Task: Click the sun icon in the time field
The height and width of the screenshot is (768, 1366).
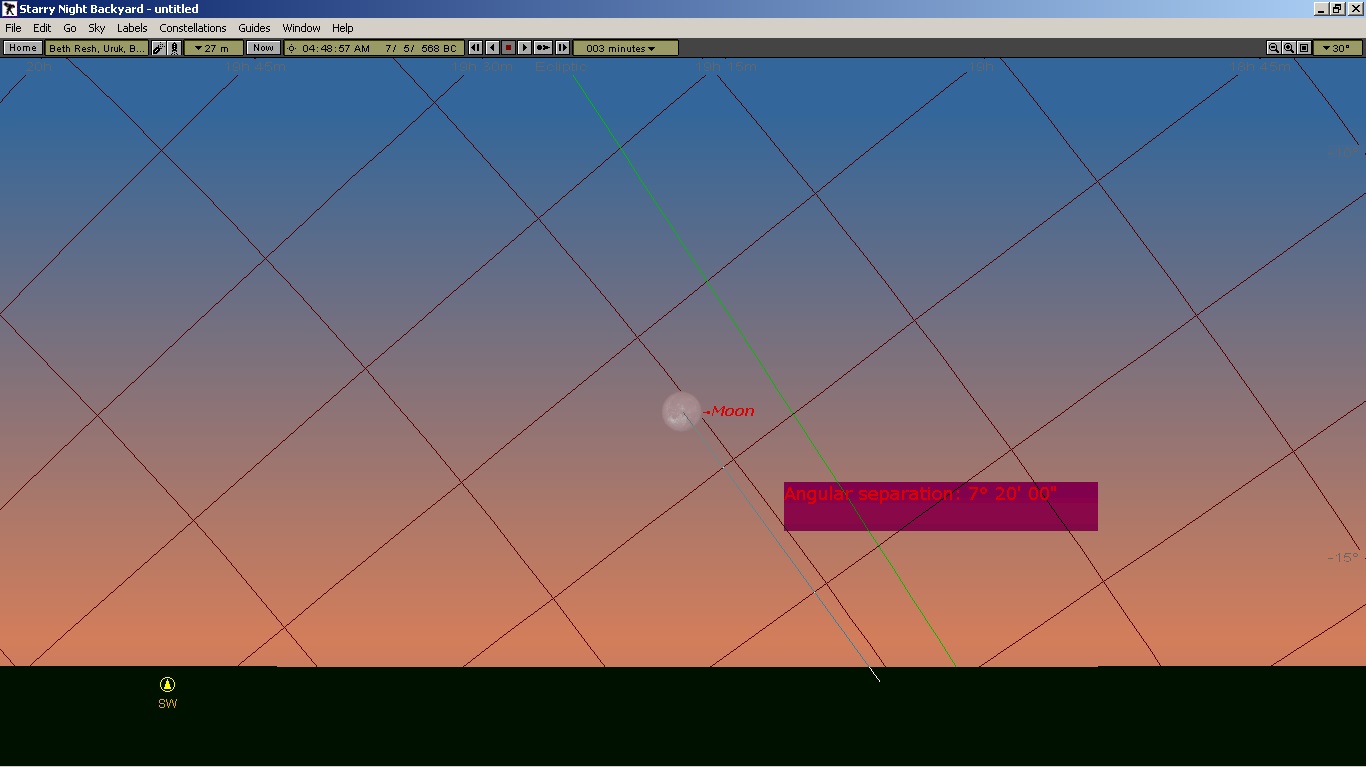Action: pyautogui.click(x=292, y=48)
